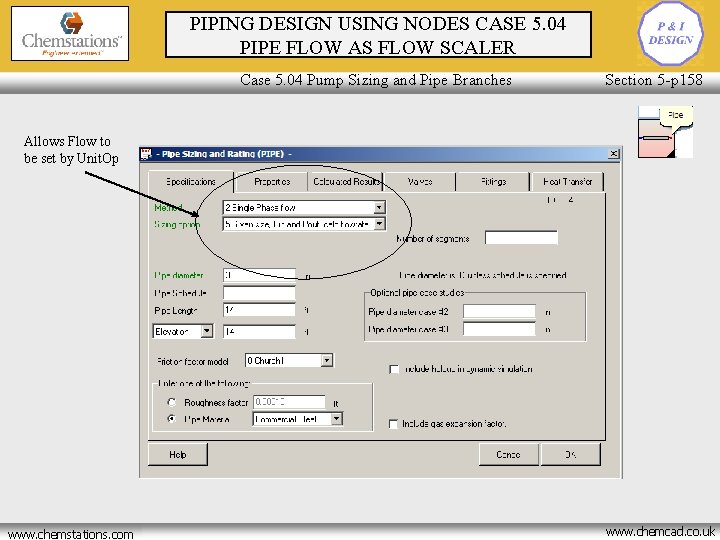Click the dialog title bar icon

point(146,154)
